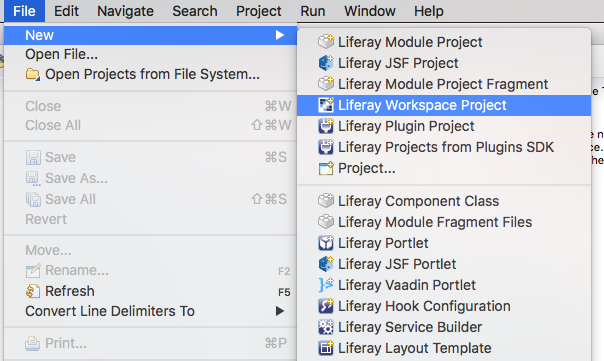This screenshot has height=361, width=604.
Task: Expand Convert Line Delimiters To submenu arrow
Action: coord(280,311)
